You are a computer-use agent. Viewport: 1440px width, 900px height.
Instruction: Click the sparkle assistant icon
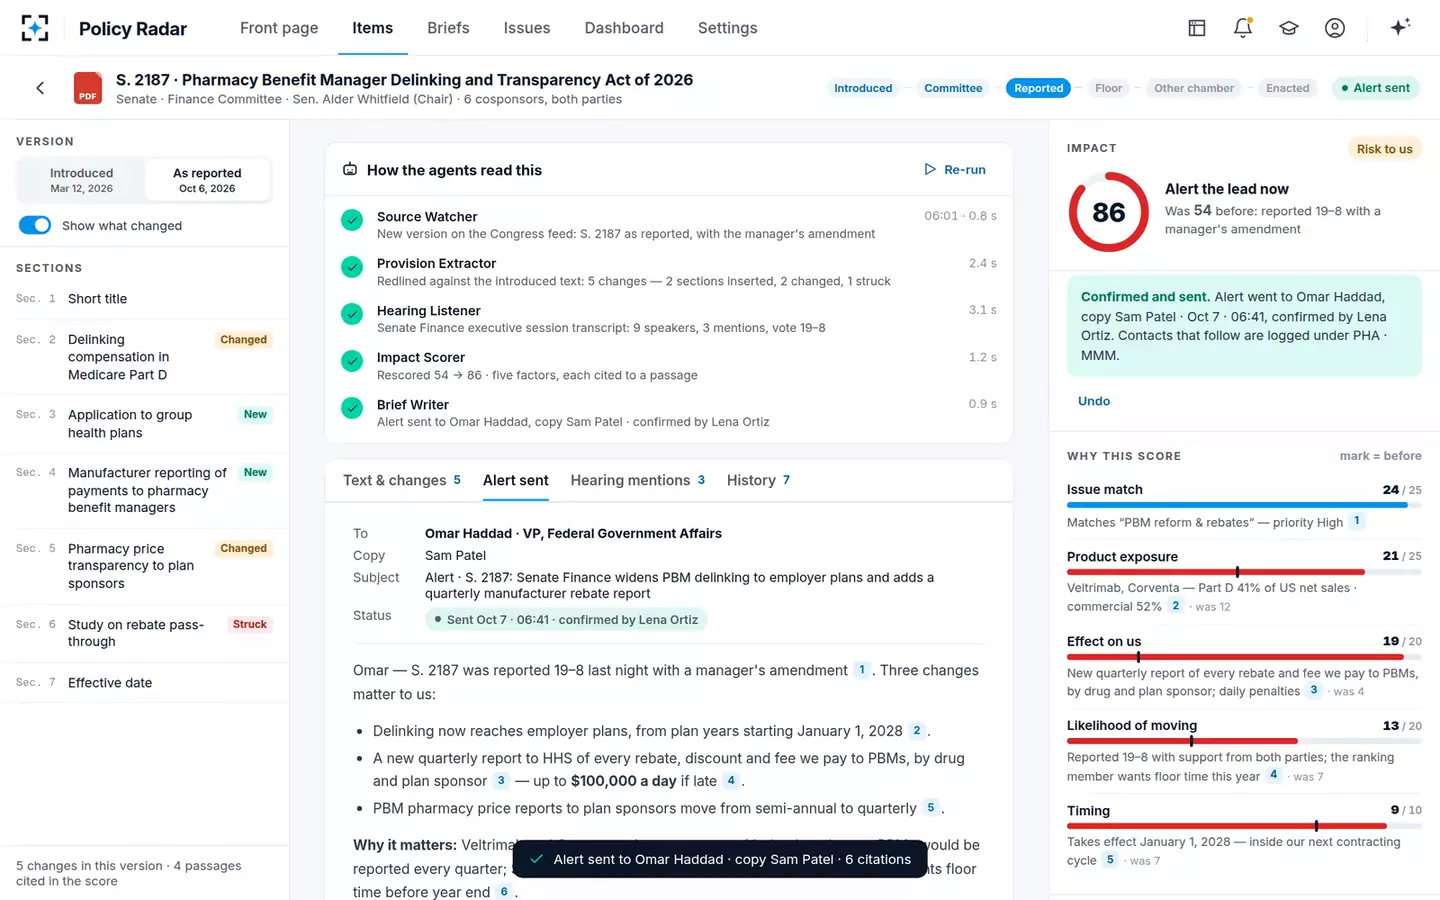coord(1400,27)
